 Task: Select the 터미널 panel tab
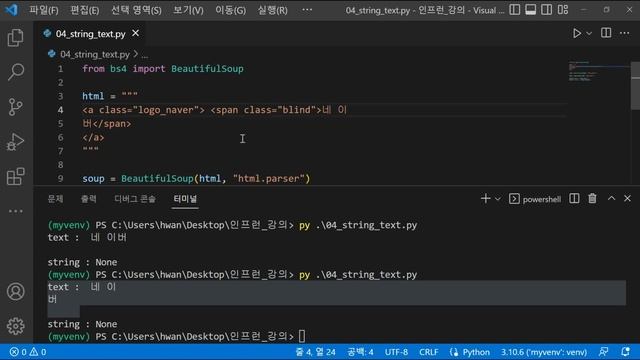(x=185, y=199)
